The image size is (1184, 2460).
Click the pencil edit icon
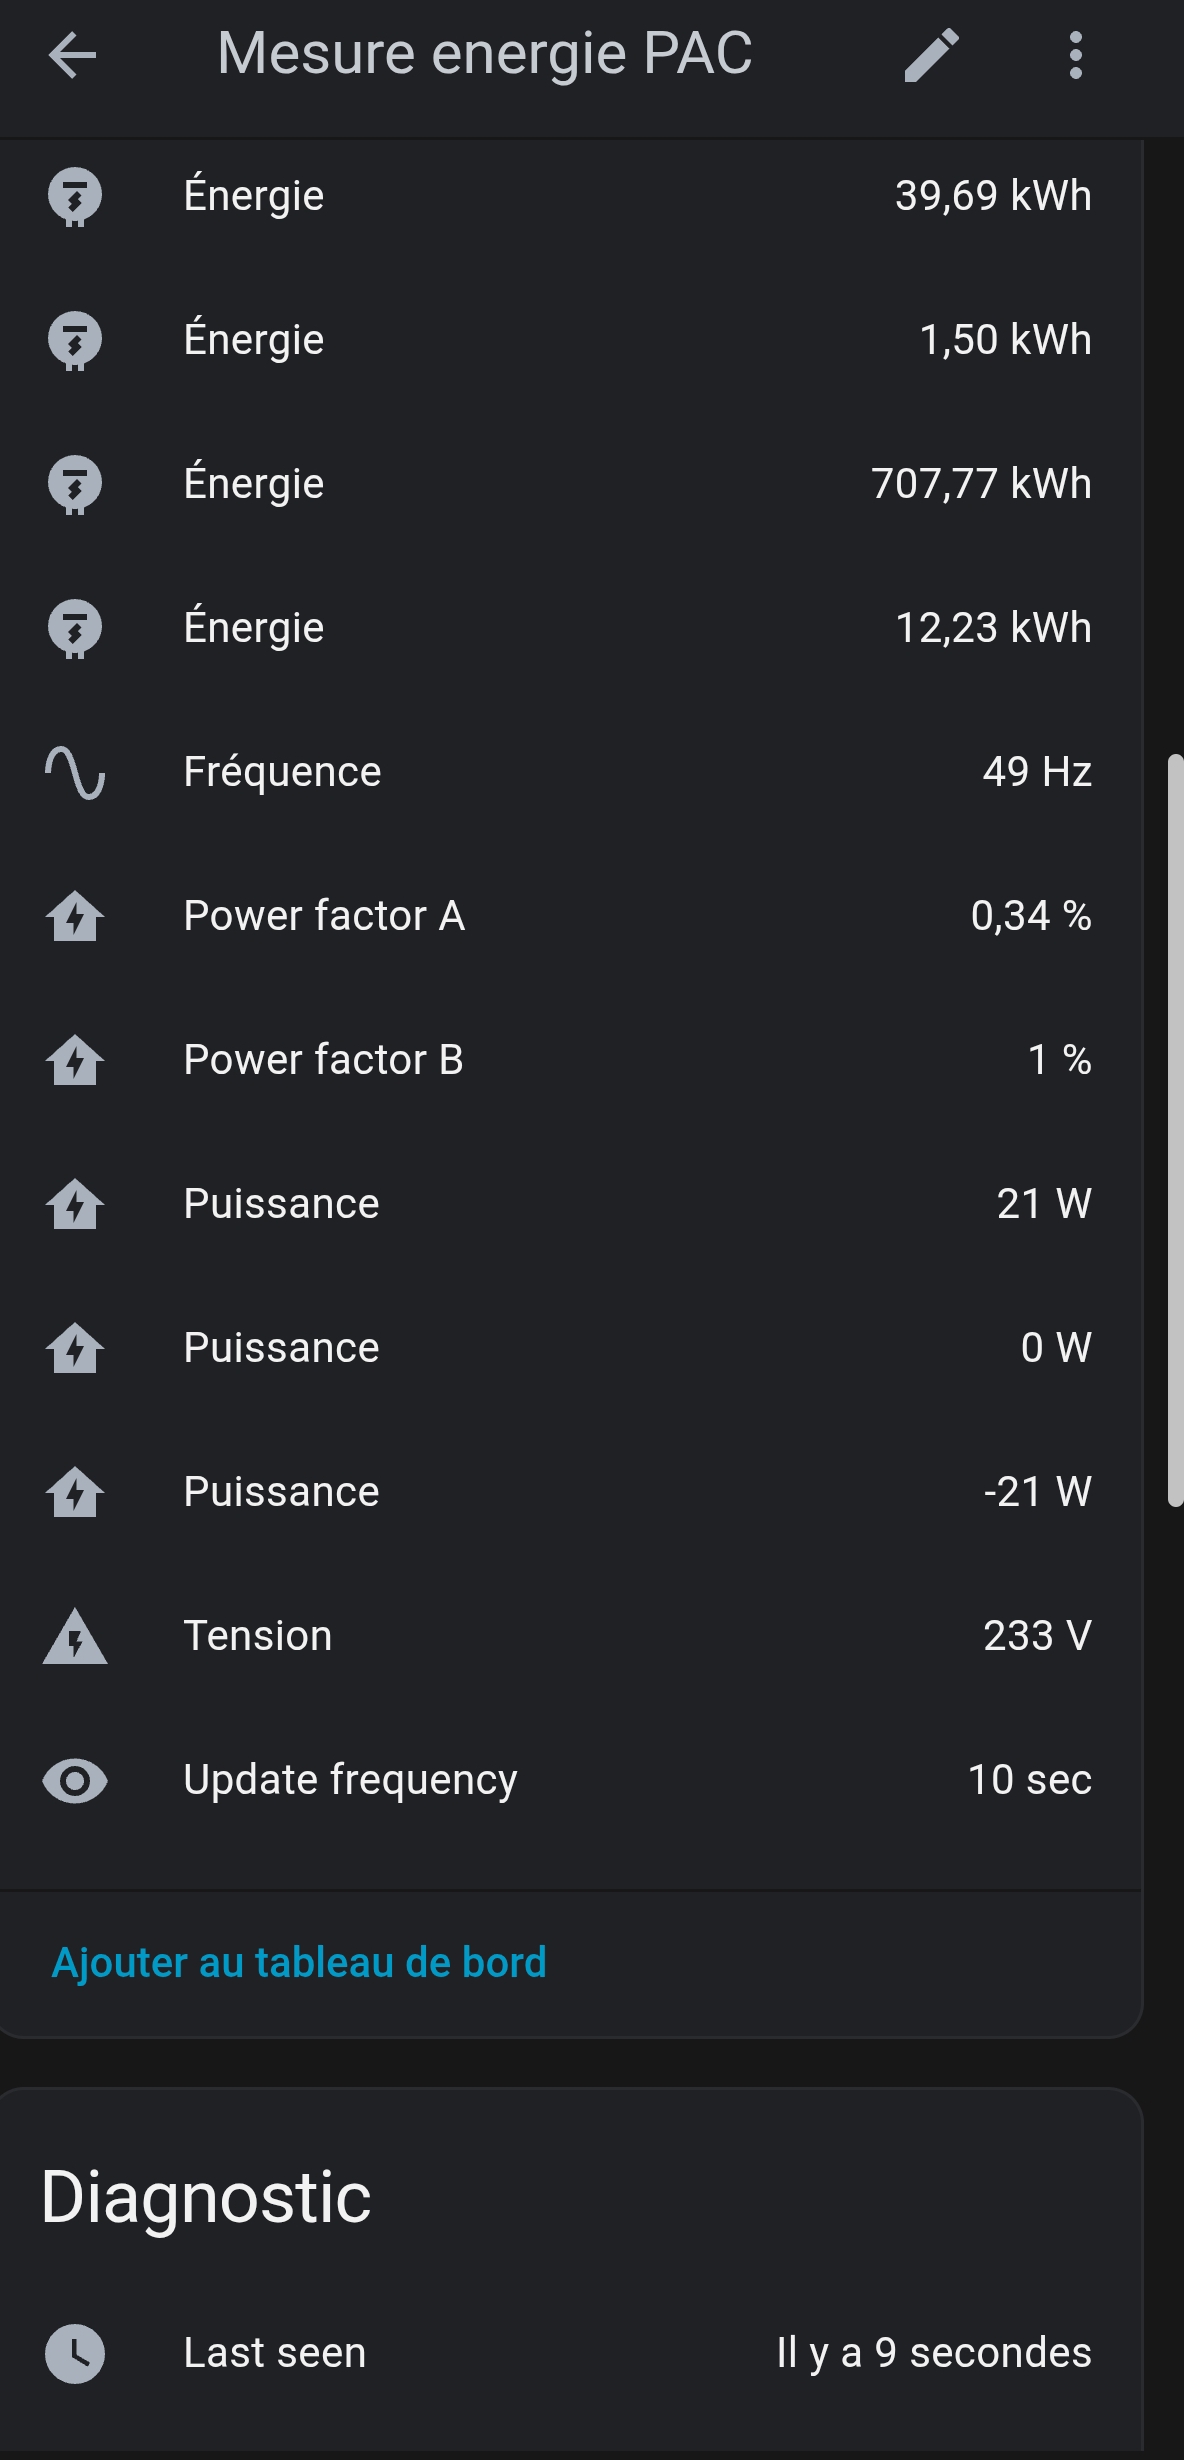pos(931,55)
